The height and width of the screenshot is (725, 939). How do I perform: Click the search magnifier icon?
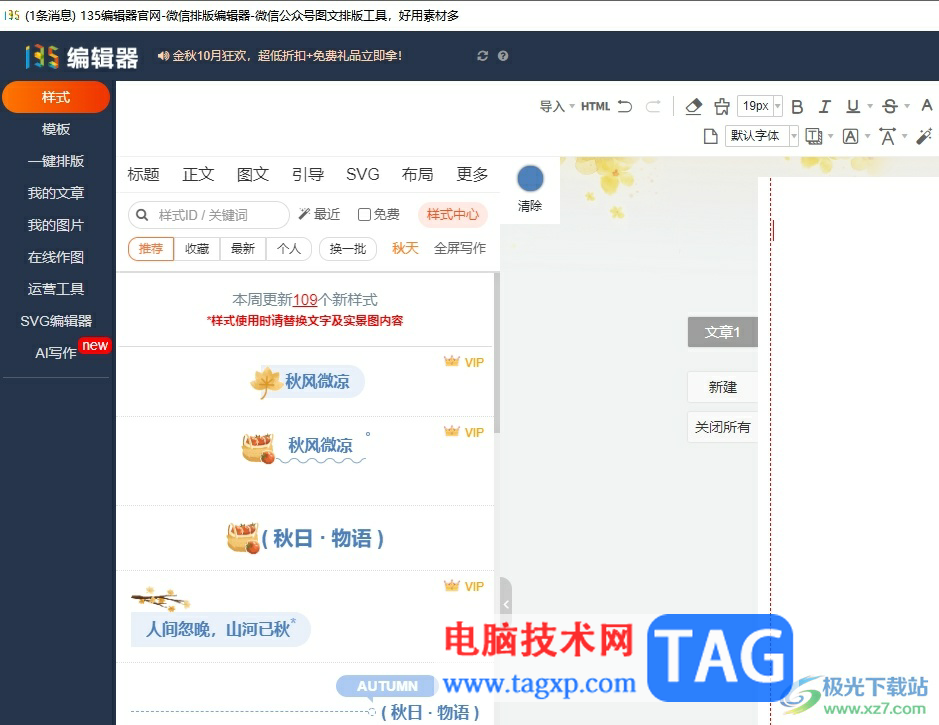[142, 214]
